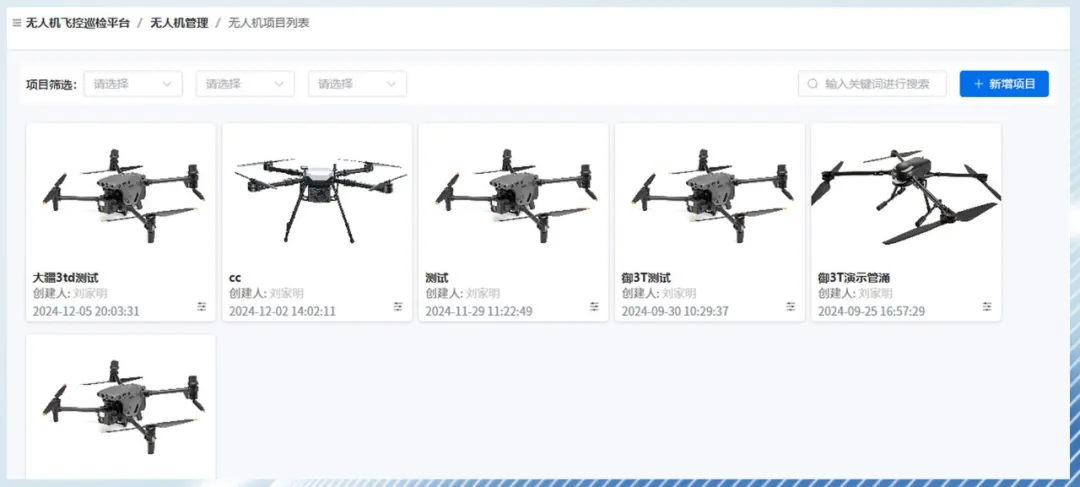Open settings icon on 御3T演示管涌 card
Image resolution: width=1080 pixels, height=487 pixels.
click(987, 307)
